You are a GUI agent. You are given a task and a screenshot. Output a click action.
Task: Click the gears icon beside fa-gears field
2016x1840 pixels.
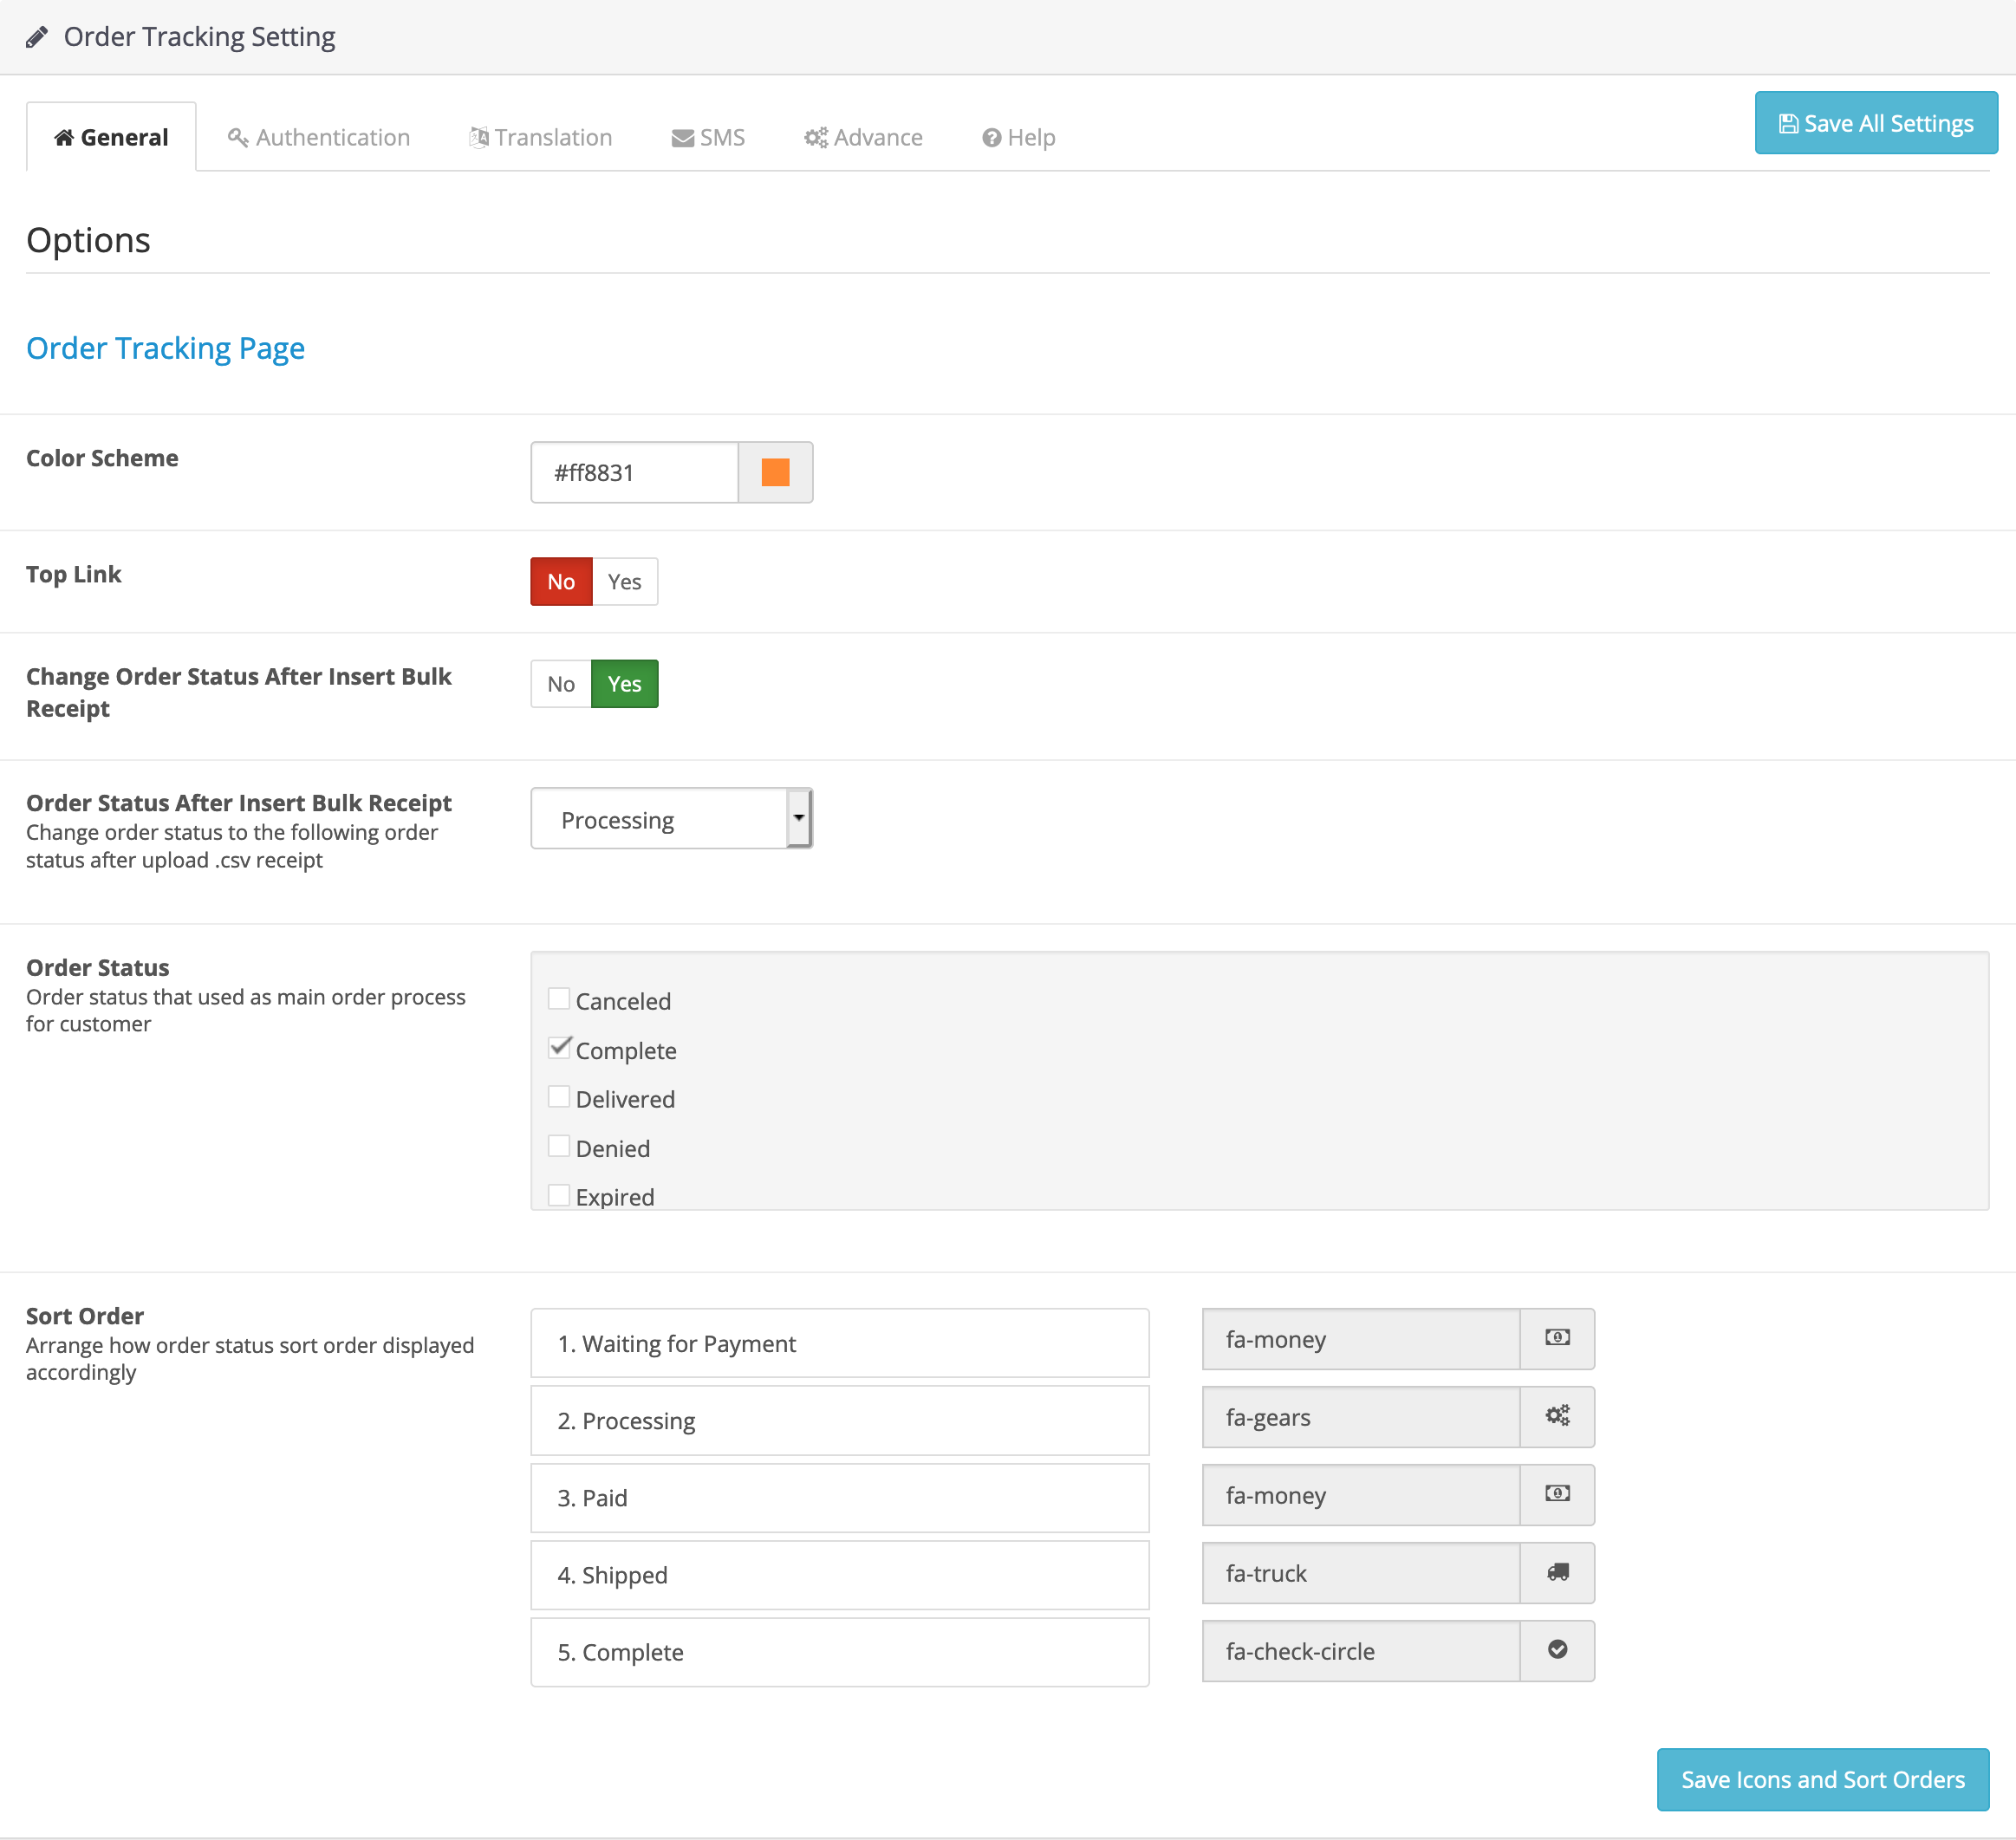coord(1556,1416)
